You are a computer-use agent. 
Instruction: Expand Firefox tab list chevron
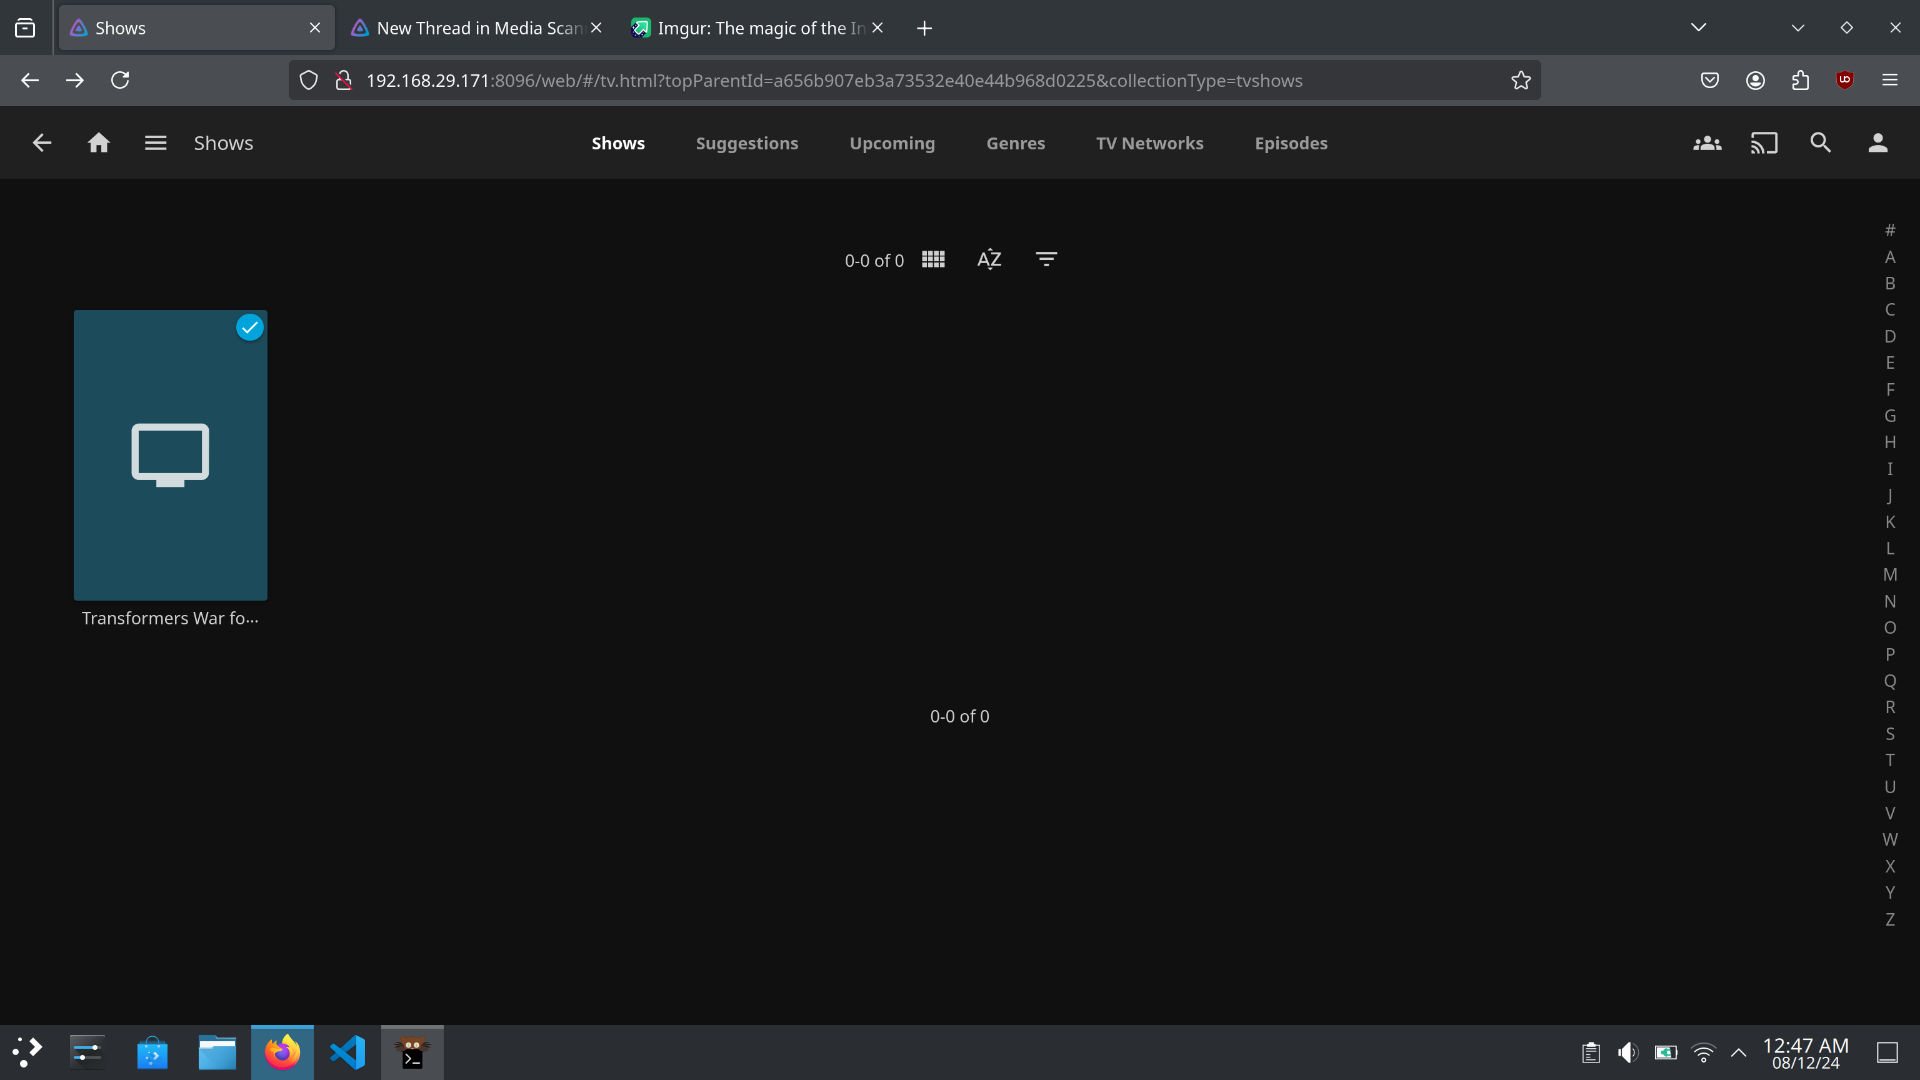1698,28
